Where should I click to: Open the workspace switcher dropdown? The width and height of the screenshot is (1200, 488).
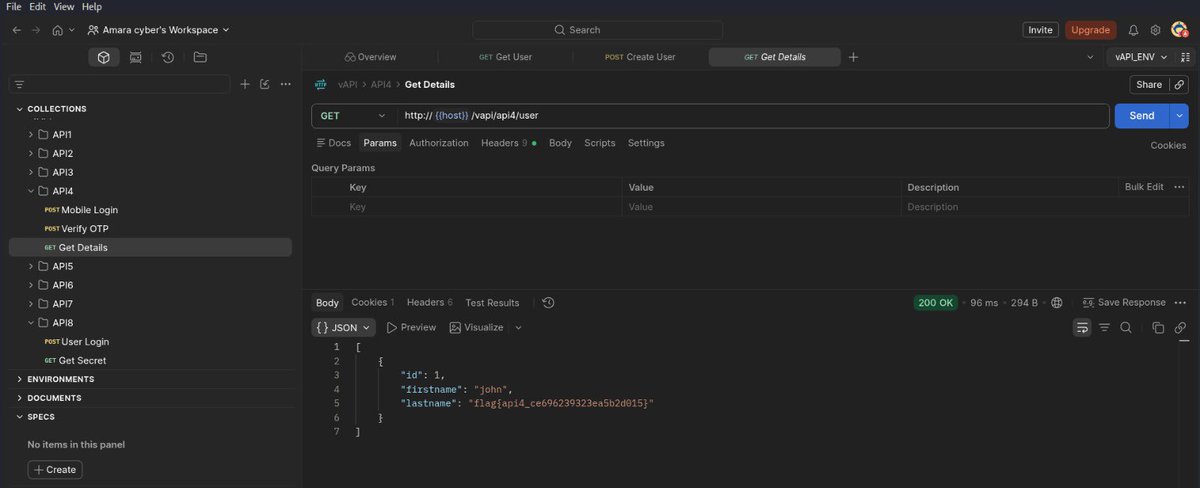(158, 30)
